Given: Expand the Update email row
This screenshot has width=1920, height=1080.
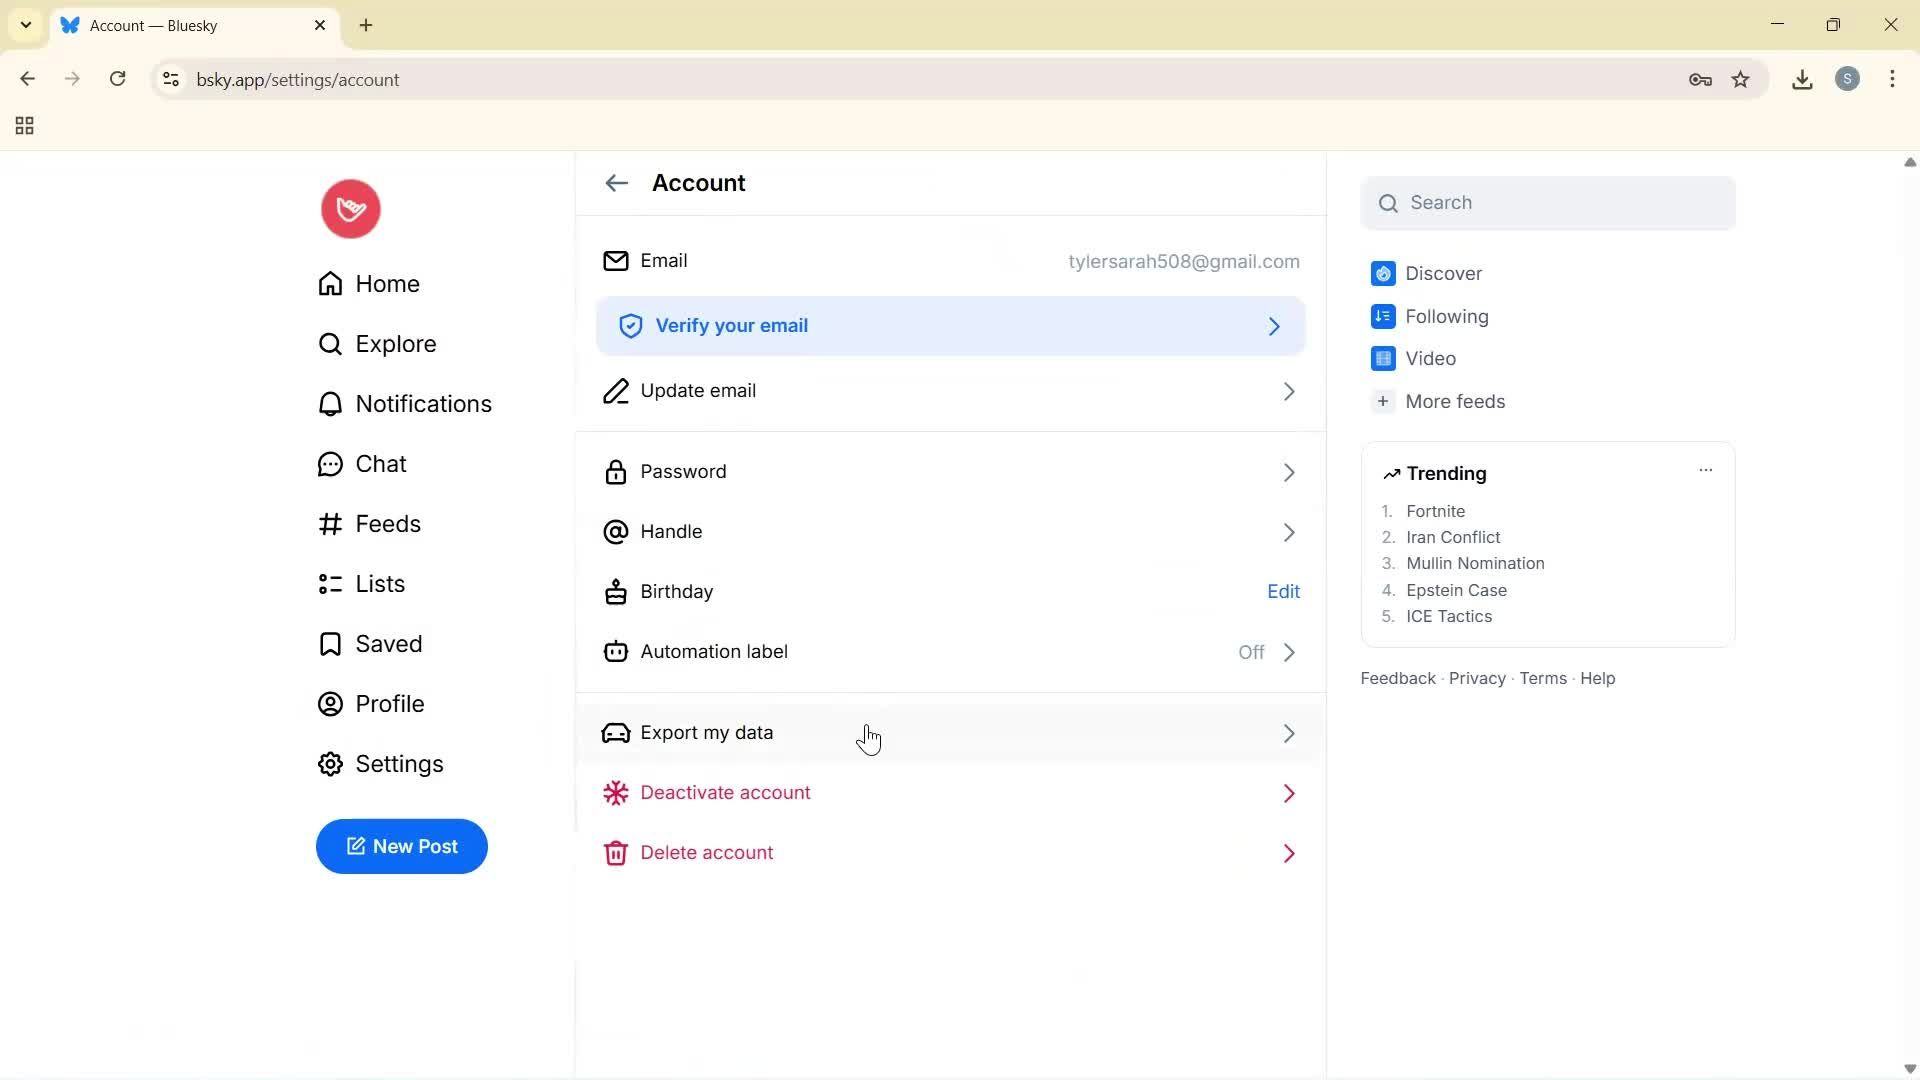Looking at the screenshot, I should coord(1289,391).
